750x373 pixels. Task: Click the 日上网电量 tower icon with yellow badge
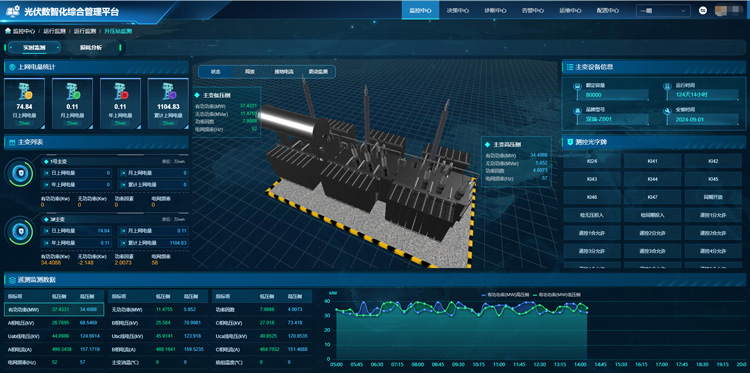24,91
